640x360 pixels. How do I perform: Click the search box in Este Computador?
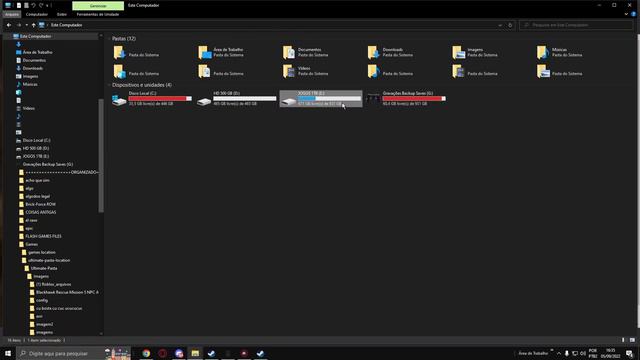[576, 25]
